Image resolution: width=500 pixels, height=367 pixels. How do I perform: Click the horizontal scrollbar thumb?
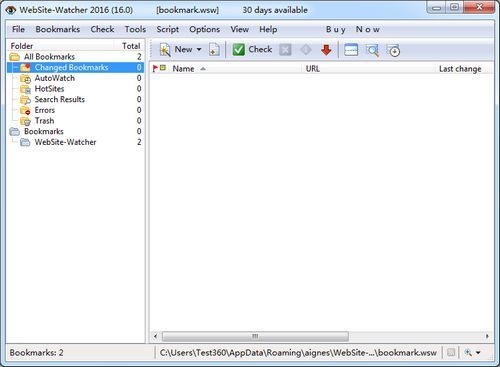(255, 336)
